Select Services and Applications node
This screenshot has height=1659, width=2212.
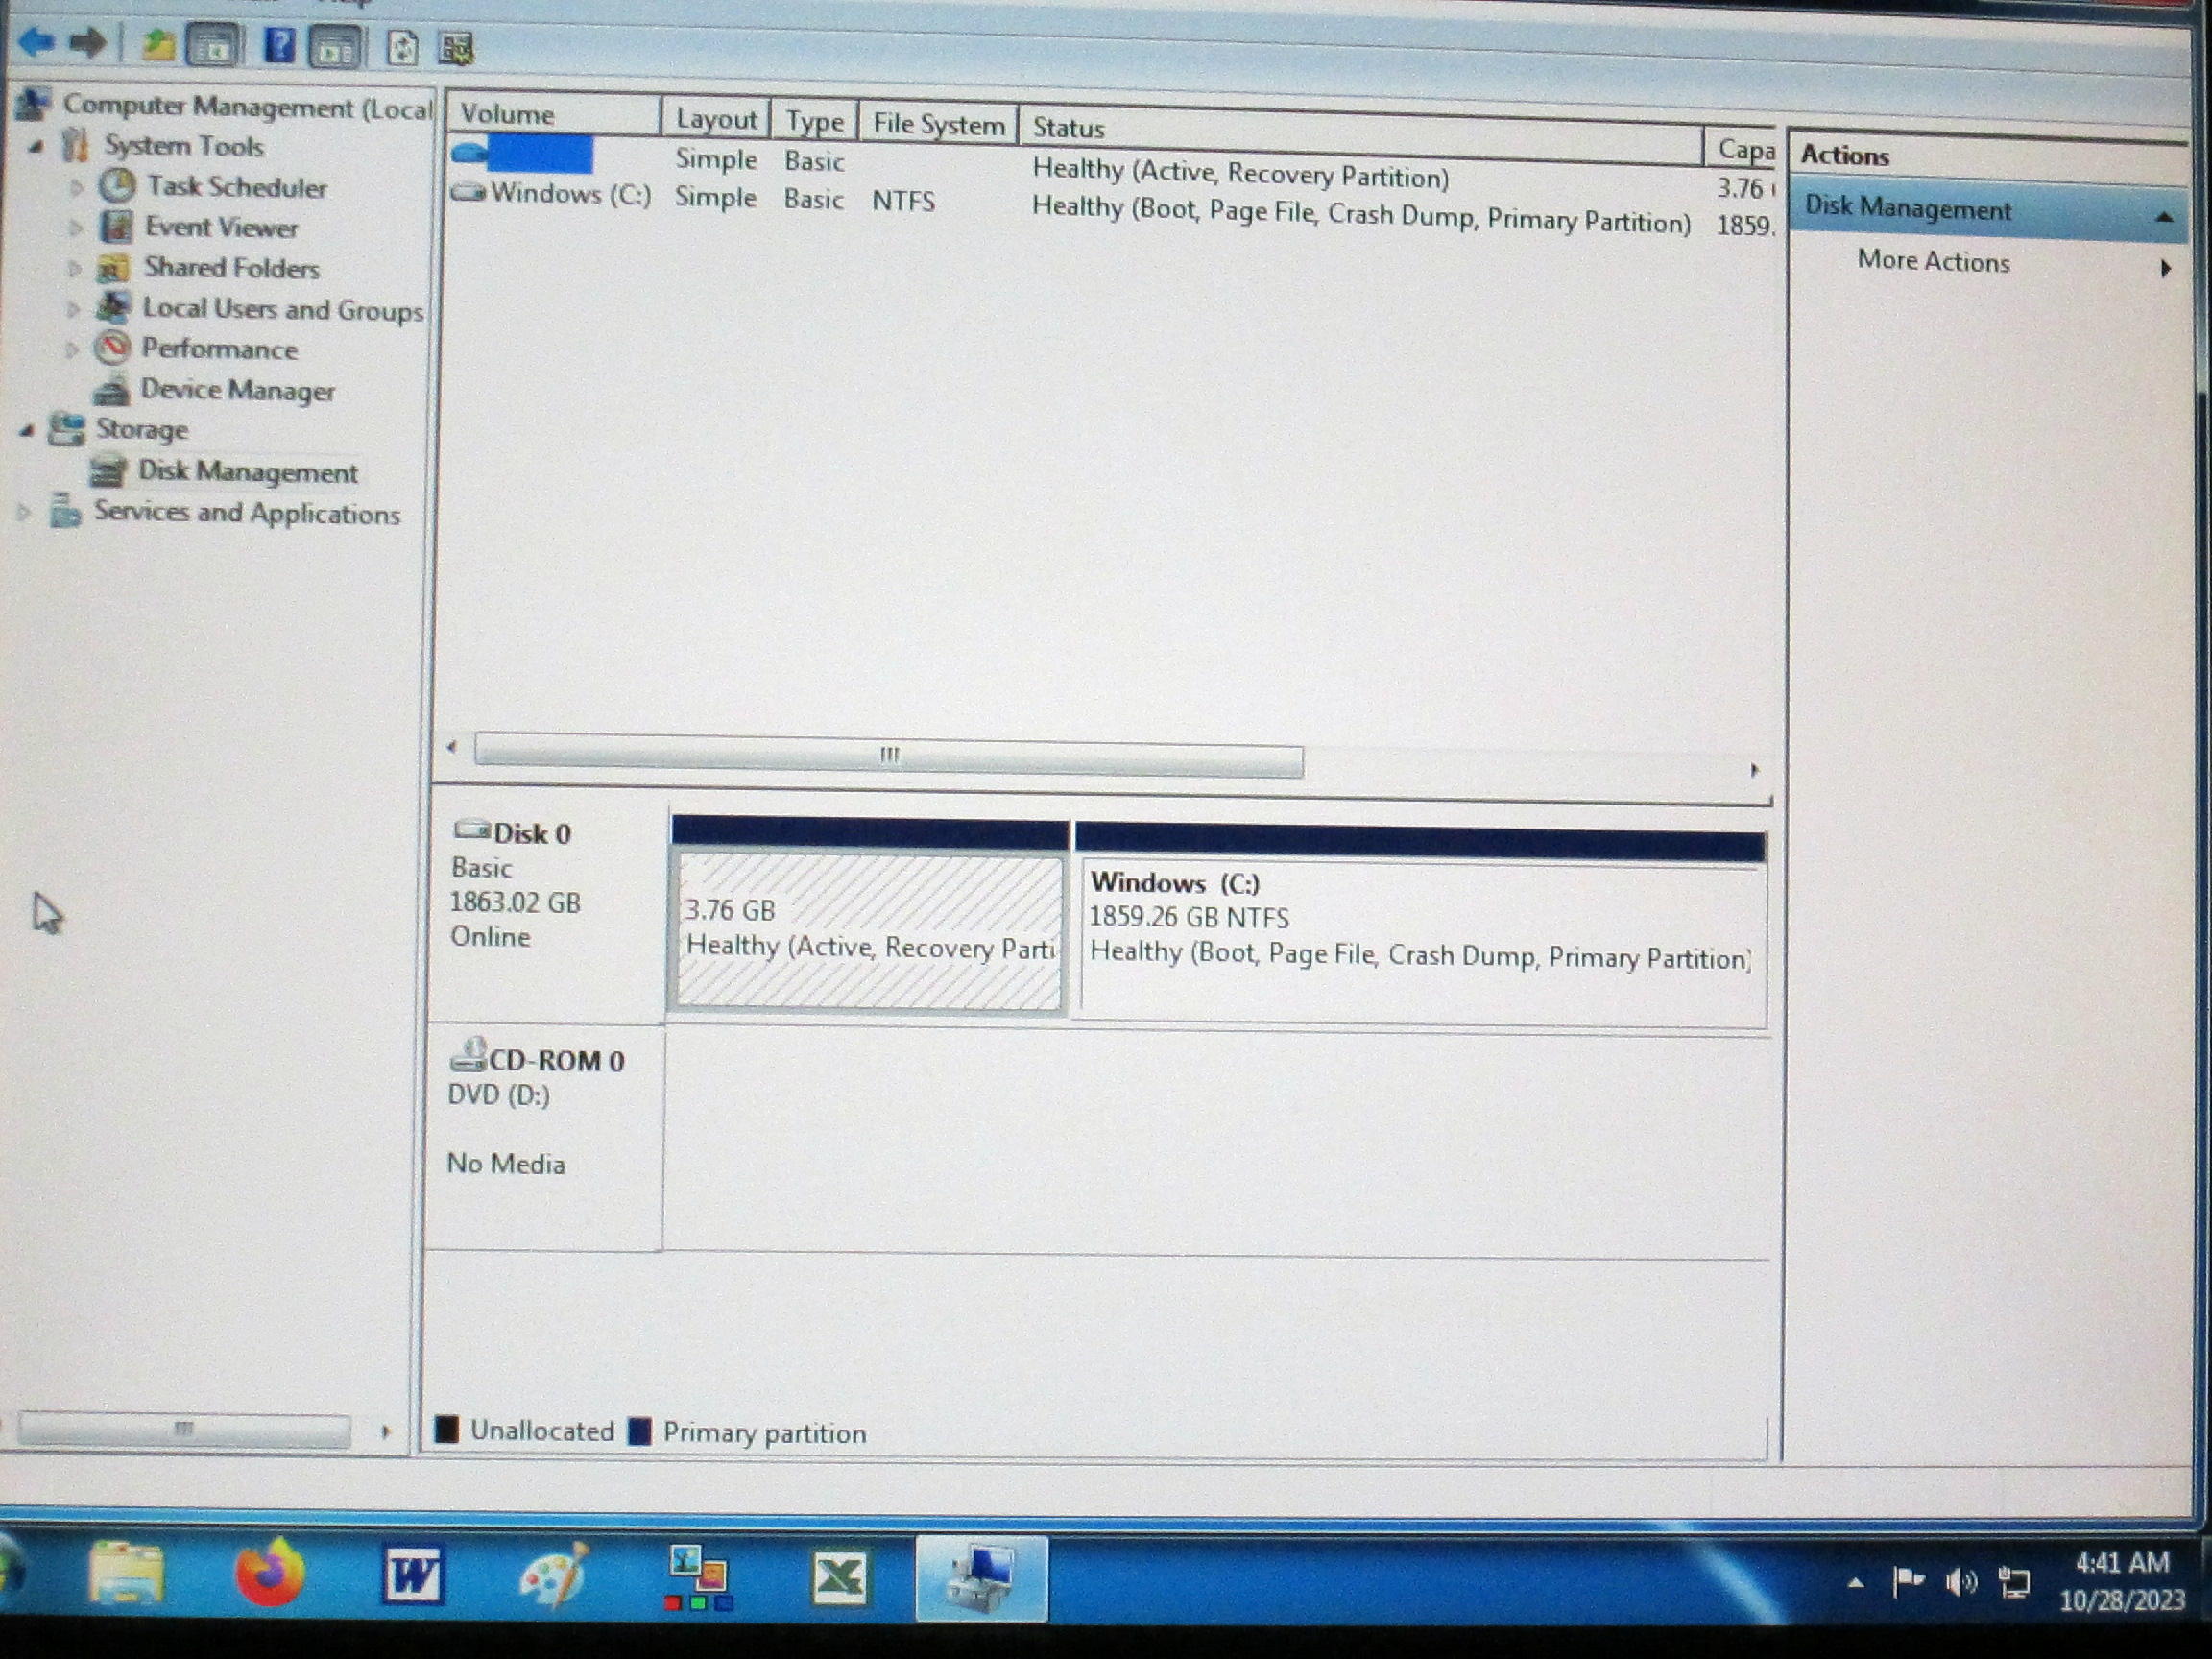246,513
